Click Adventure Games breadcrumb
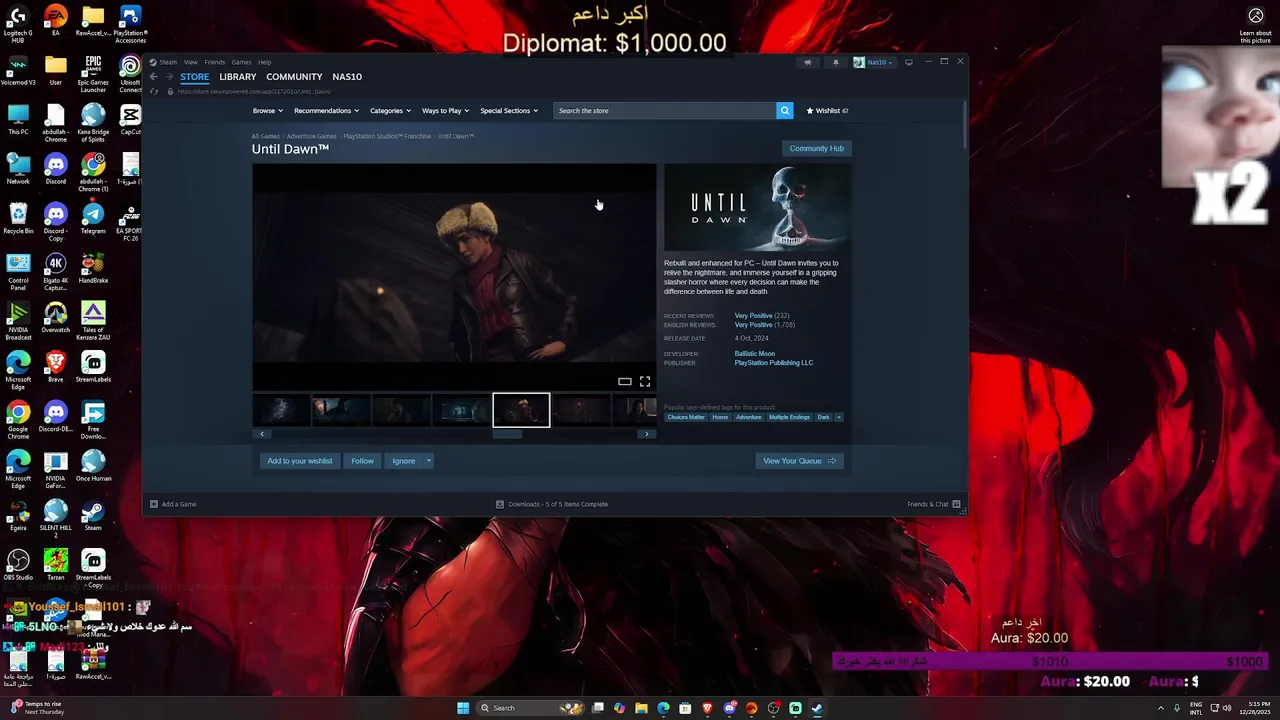The width and height of the screenshot is (1280, 720). click(312, 136)
